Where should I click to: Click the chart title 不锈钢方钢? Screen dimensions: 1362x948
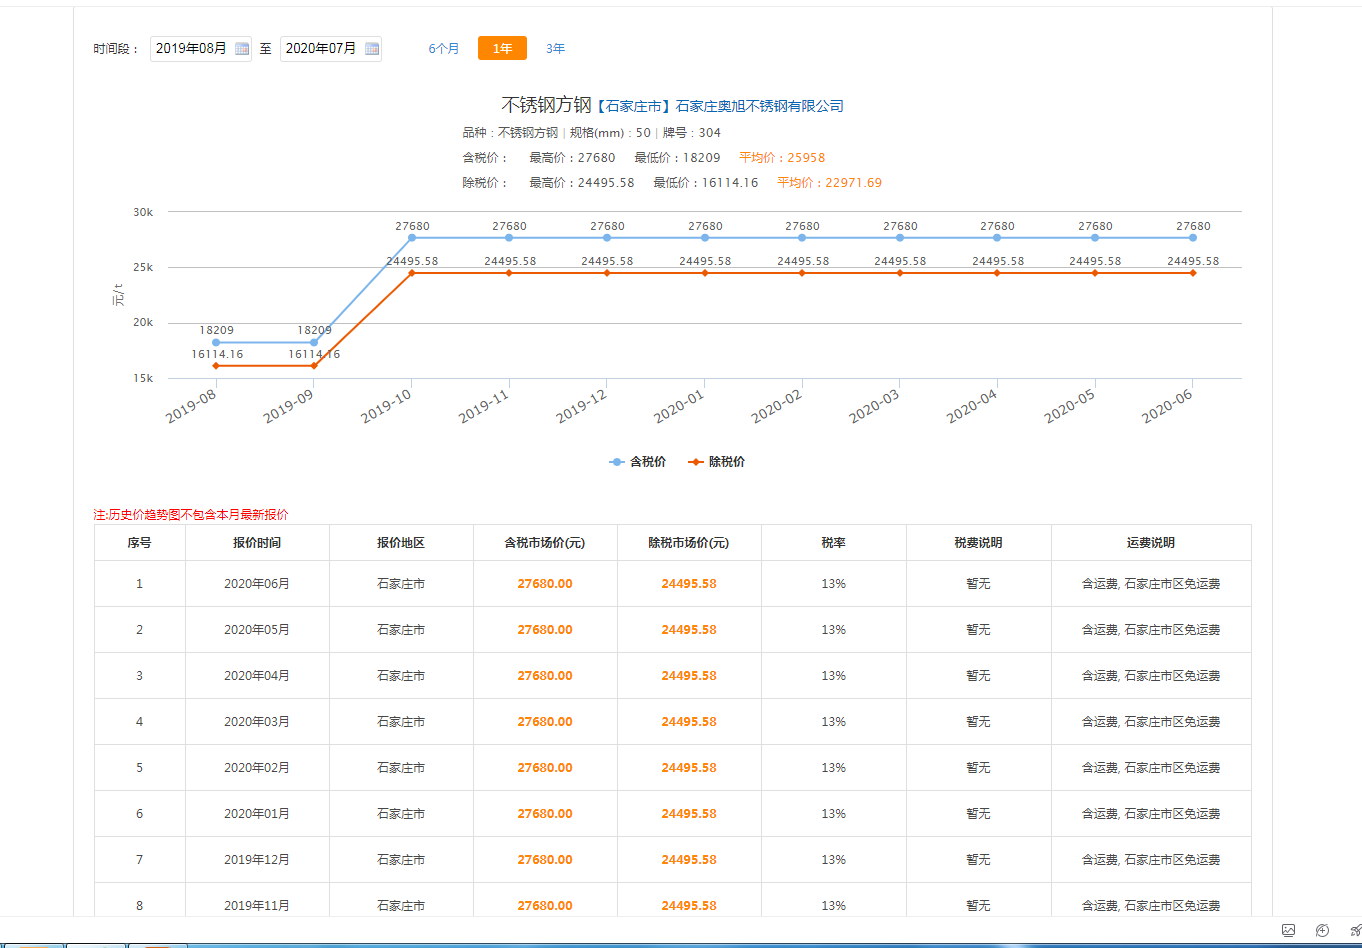tap(546, 105)
